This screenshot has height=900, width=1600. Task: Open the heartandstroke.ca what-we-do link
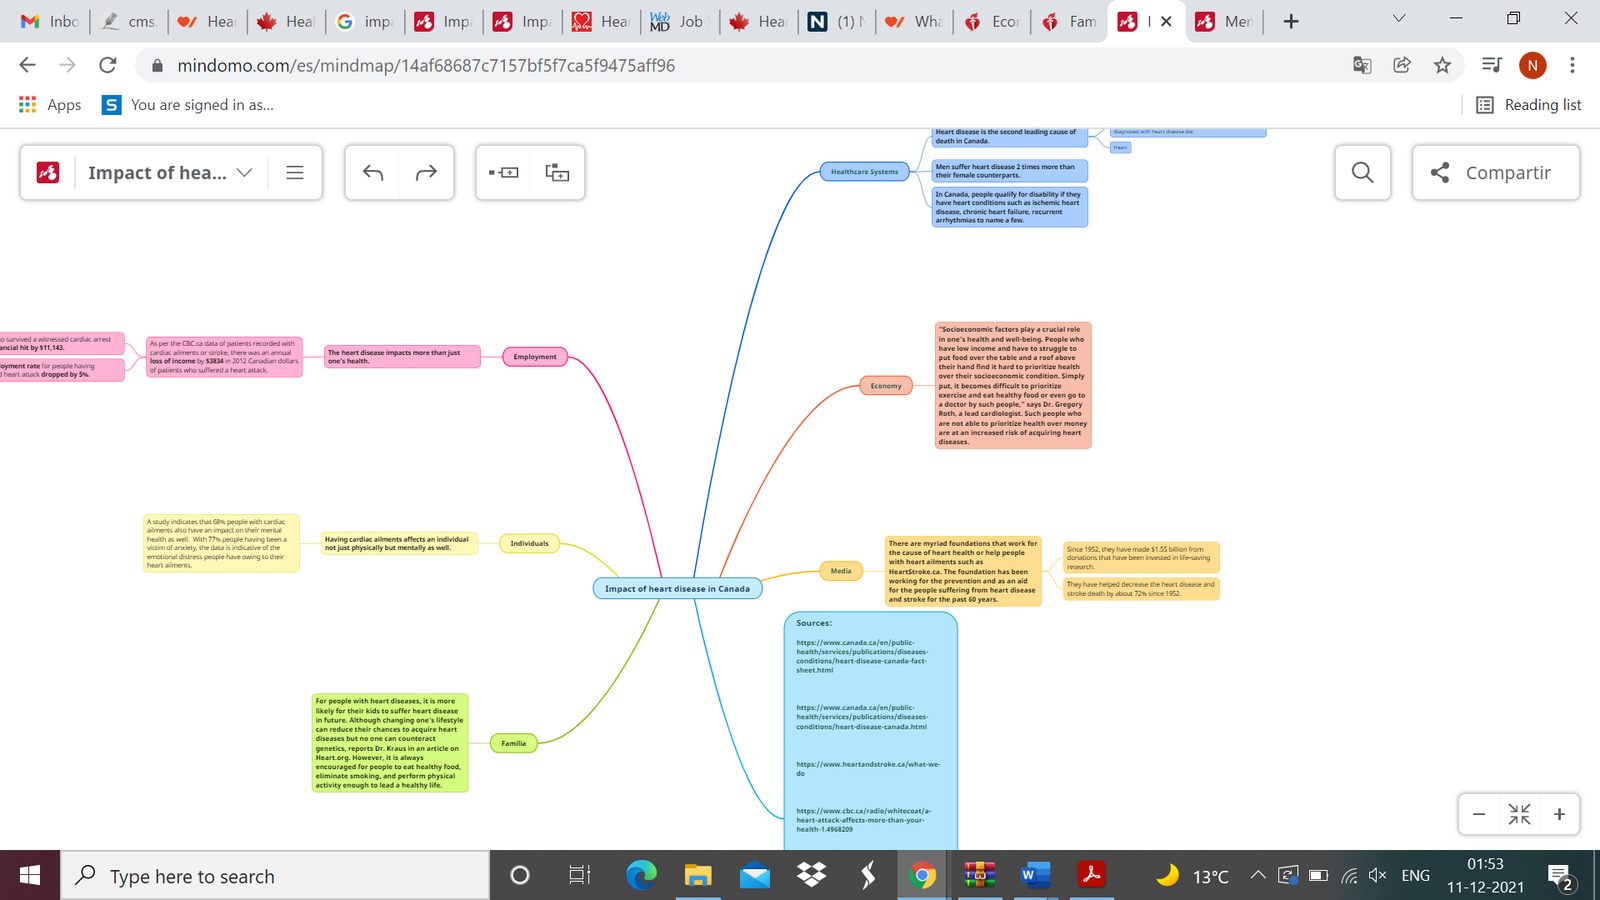[x=868, y=769]
